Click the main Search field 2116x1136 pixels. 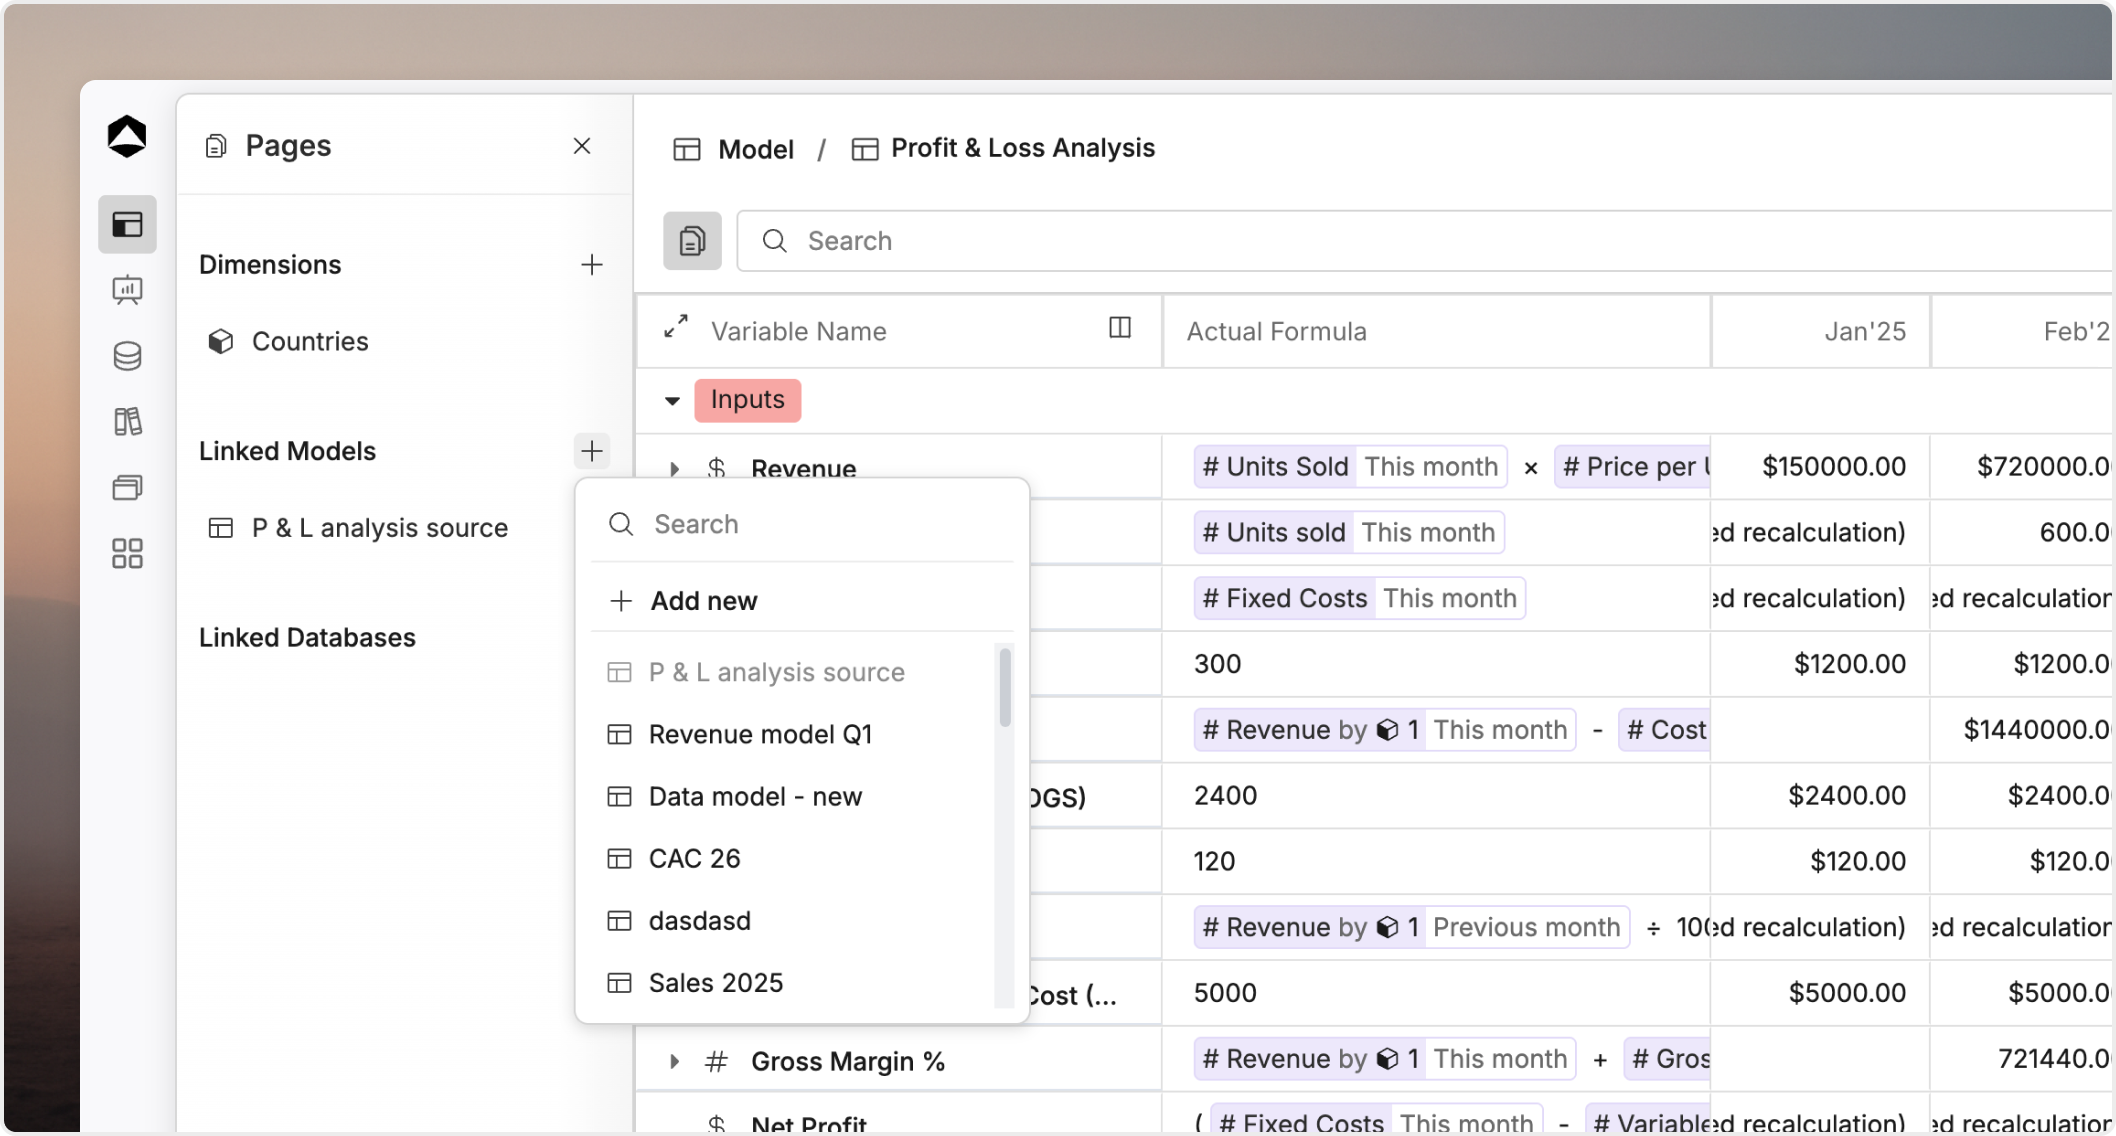pyautogui.click(x=1424, y=241)
